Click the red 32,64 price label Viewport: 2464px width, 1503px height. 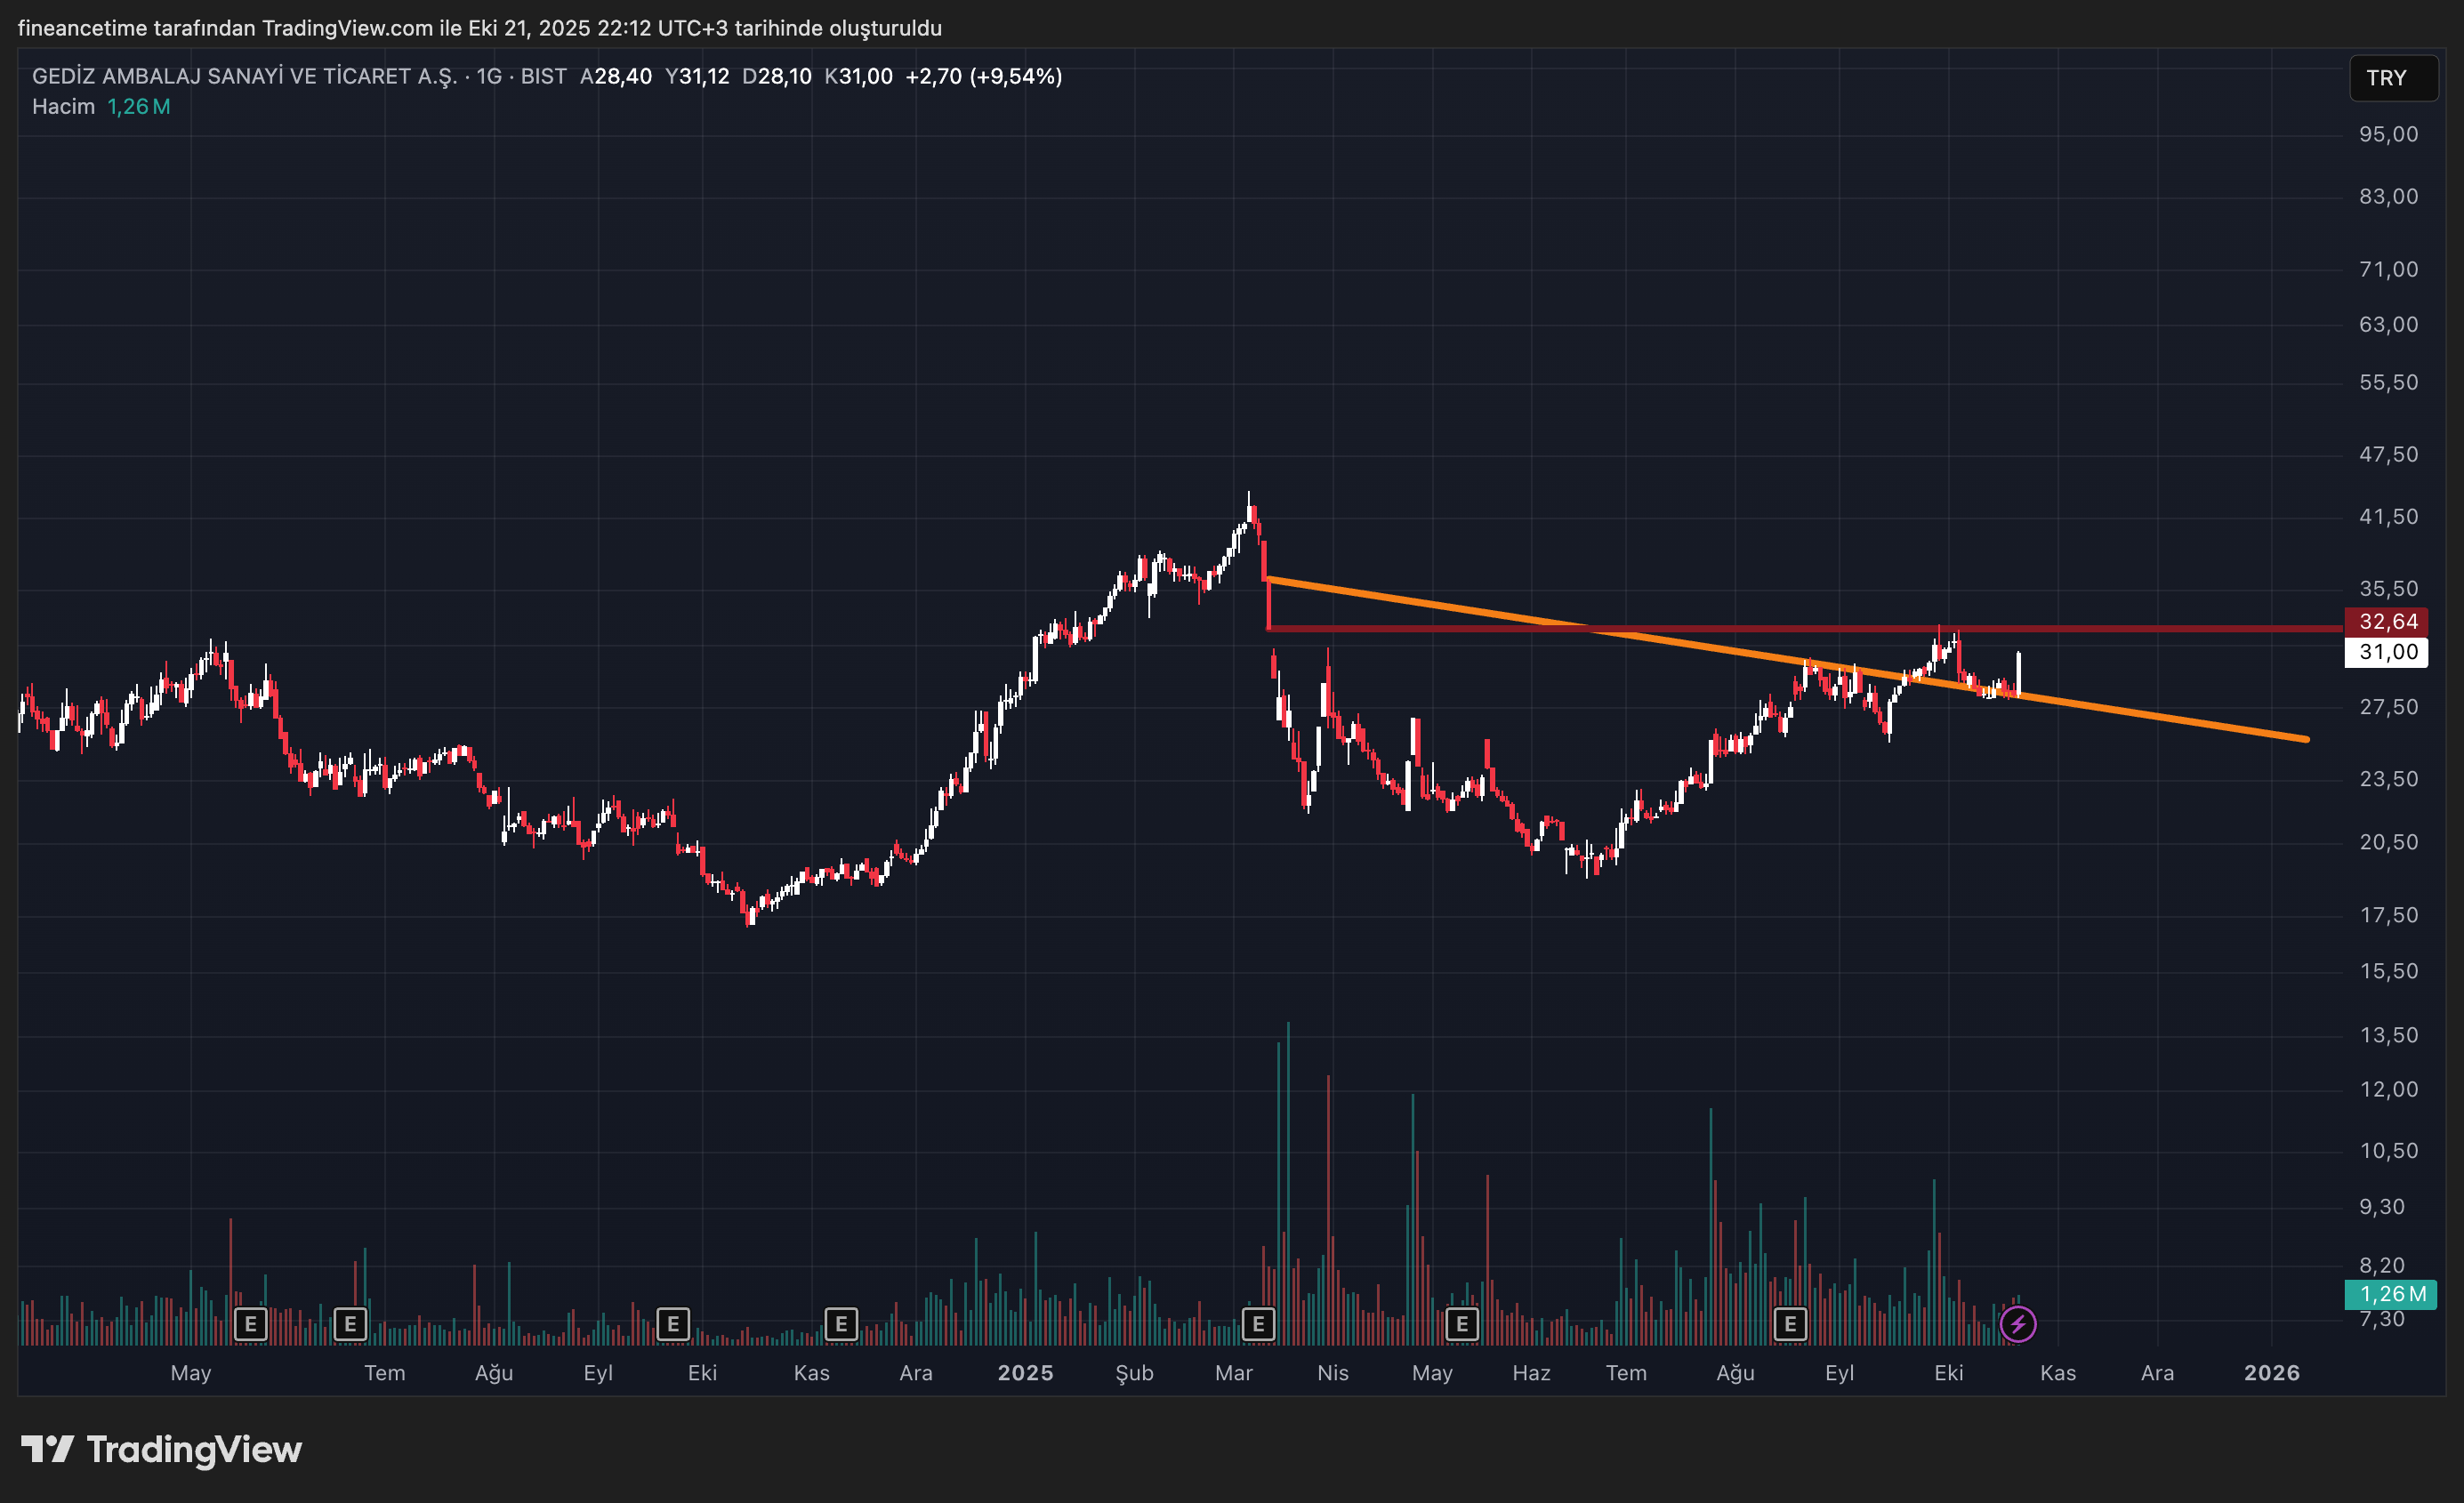[x=2387, y=621]
